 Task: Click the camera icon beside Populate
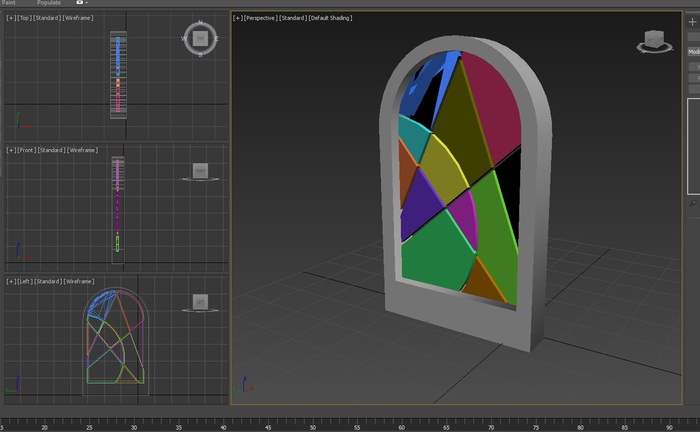pos(80,3)
